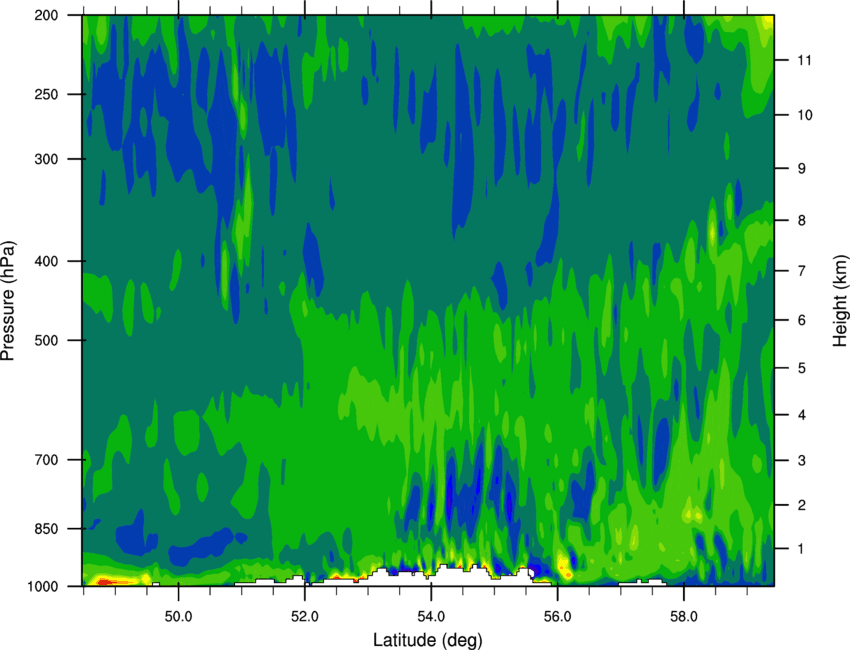Pick the 11 km height label

tap(804, 60)
